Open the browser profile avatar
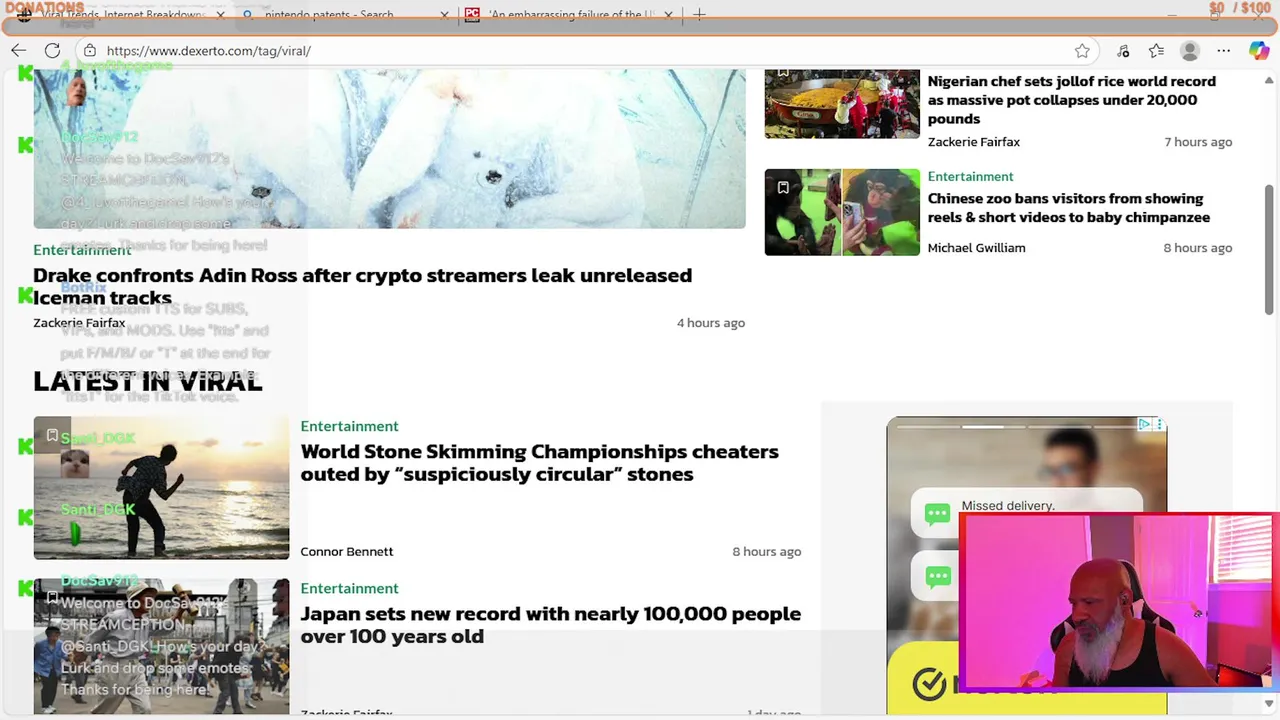Viewport: 1280px width, 720px height. (x=1189, y=51)
